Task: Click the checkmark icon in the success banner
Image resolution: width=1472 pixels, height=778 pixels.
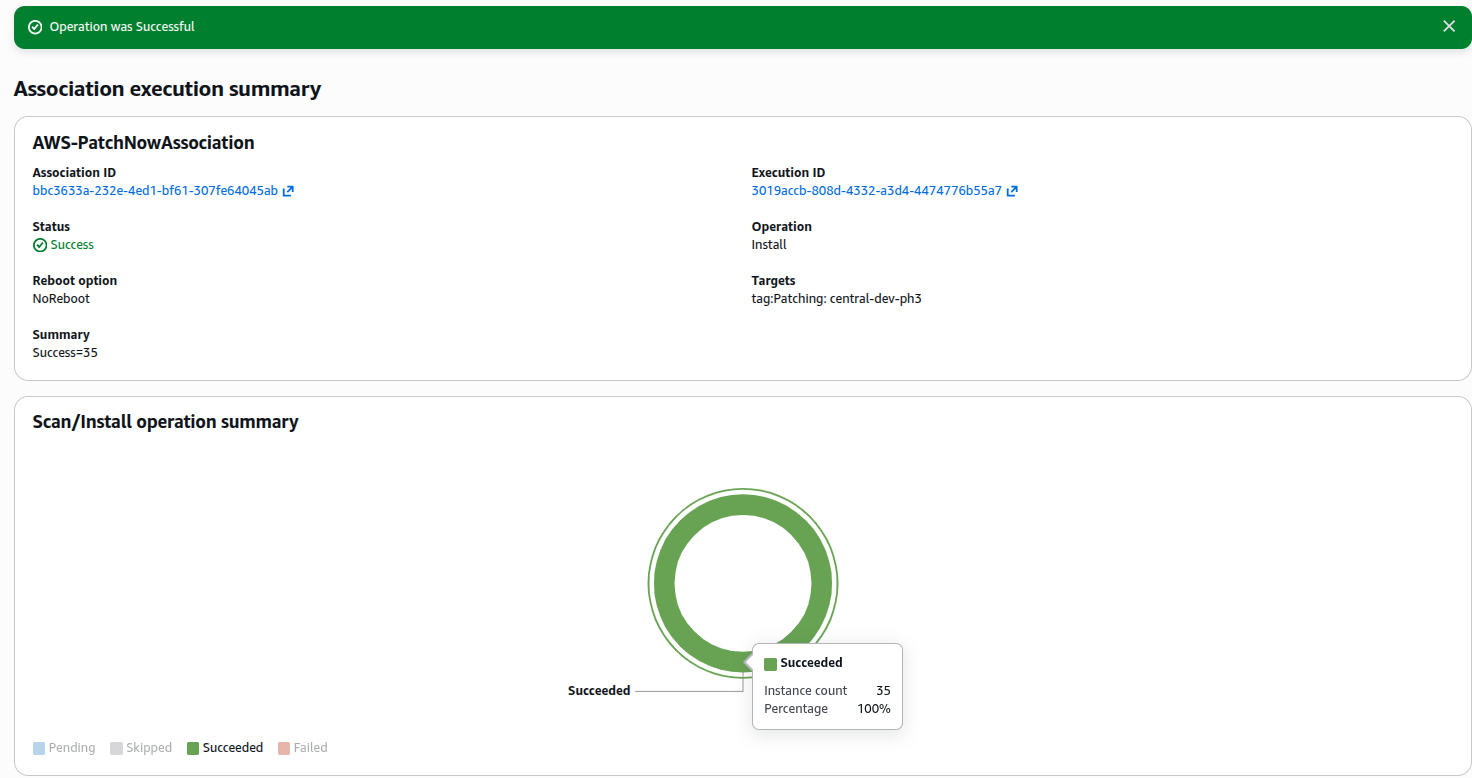Action: pos(35,27)
